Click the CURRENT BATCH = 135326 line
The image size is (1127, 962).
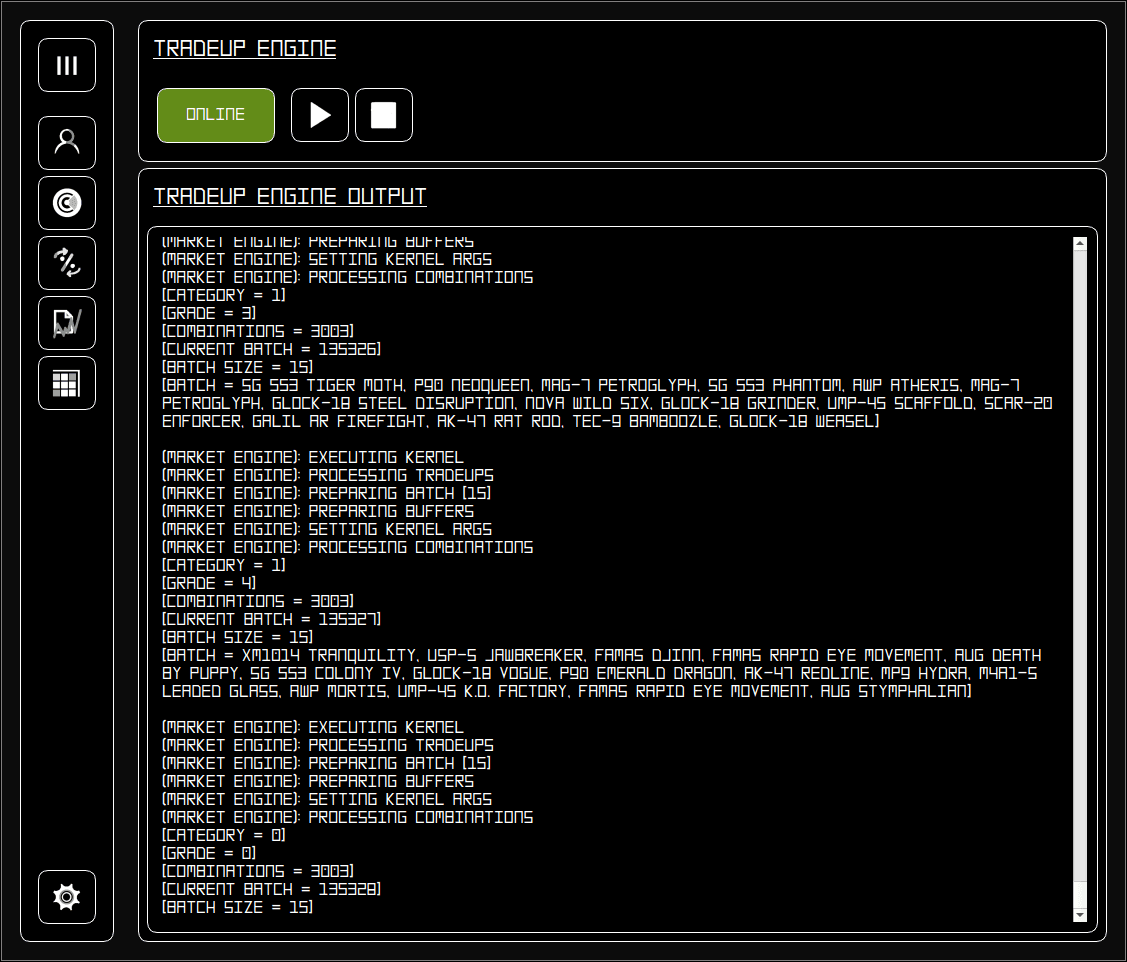pyautogui.click(x=271, y=349)
